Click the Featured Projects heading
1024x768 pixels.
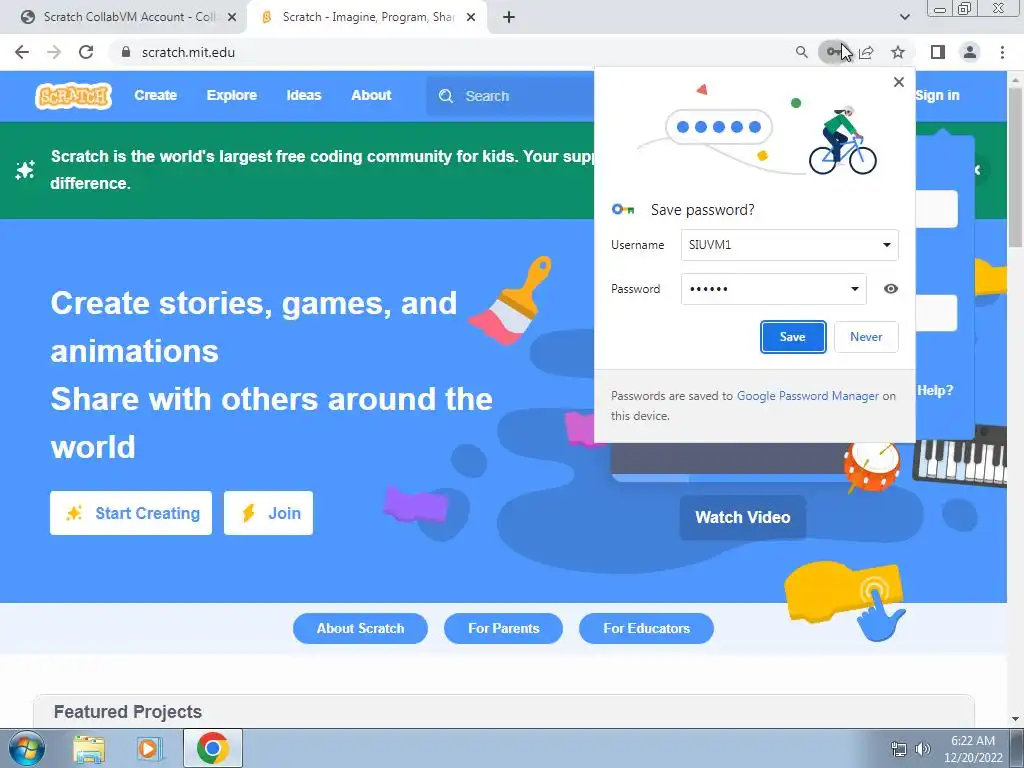click(128, 712)
